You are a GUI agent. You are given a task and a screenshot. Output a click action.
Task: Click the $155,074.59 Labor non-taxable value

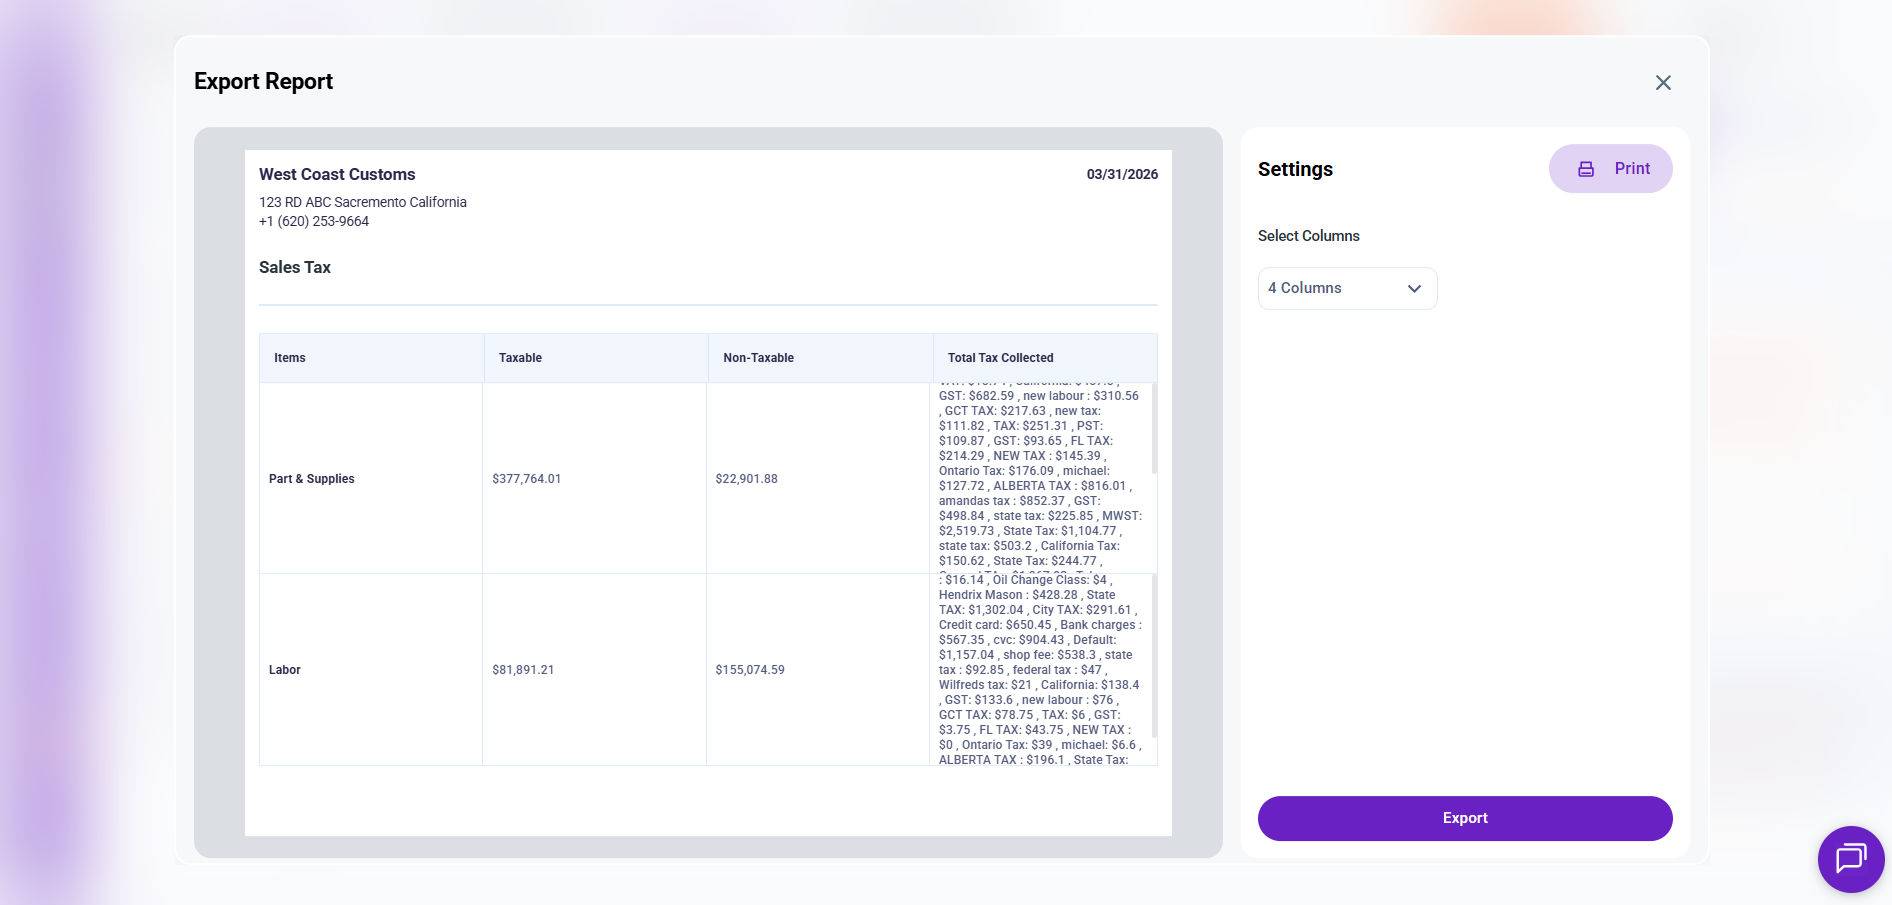pyautogui.click(x=750, y=670)
